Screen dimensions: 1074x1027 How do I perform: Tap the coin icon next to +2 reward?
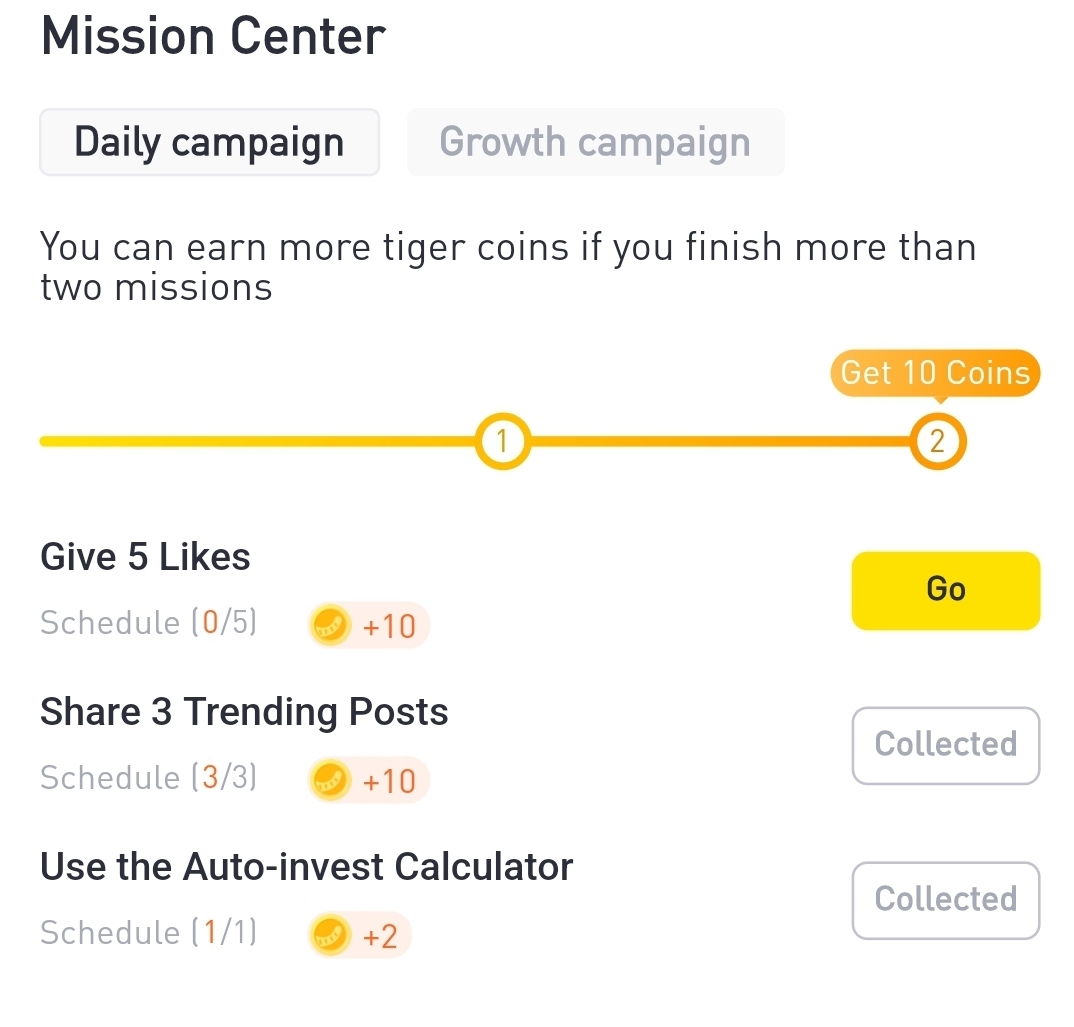coord(331,936)
